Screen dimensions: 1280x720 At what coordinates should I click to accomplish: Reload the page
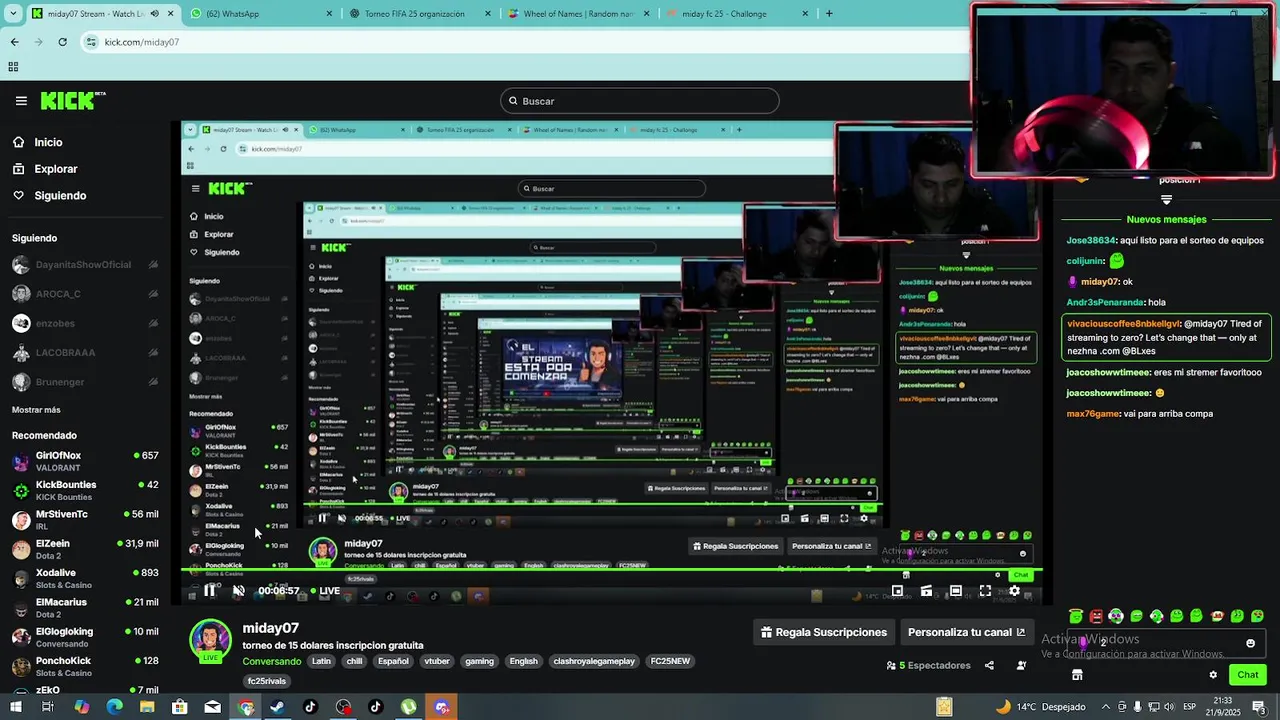pos(62,42)
